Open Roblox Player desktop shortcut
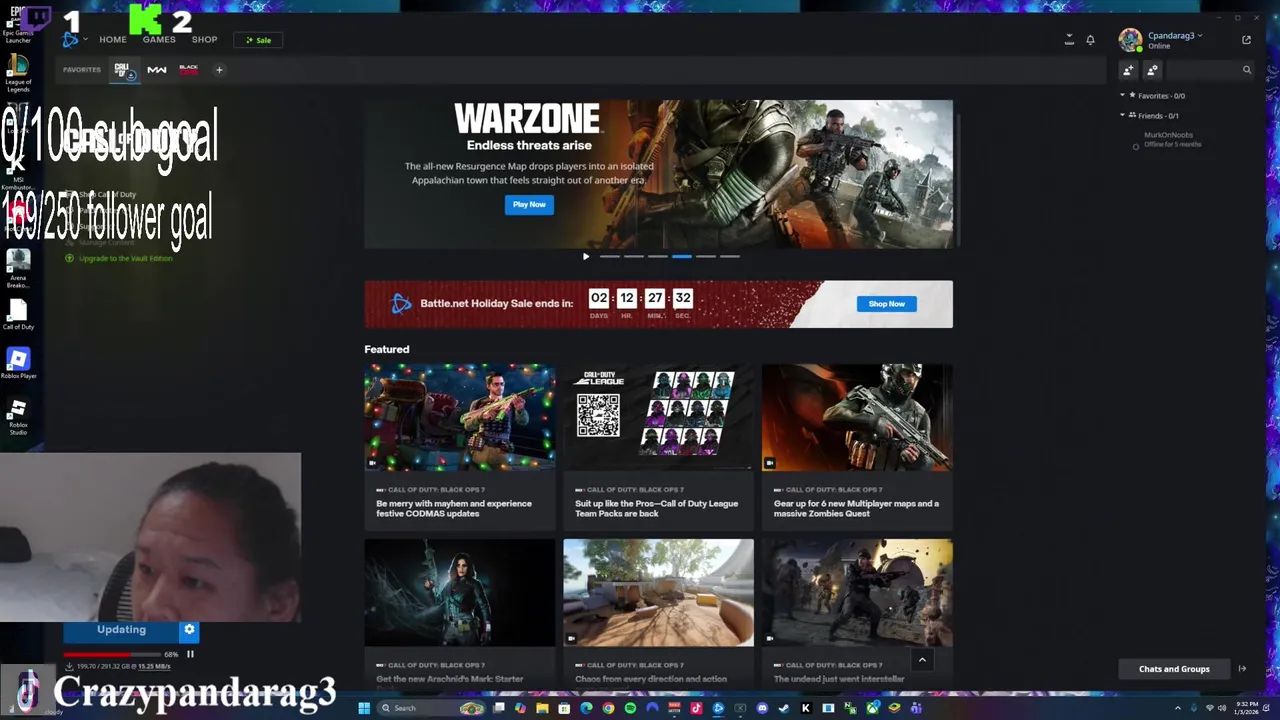The width and height of the screenshot is (1280, 720). 18,363
